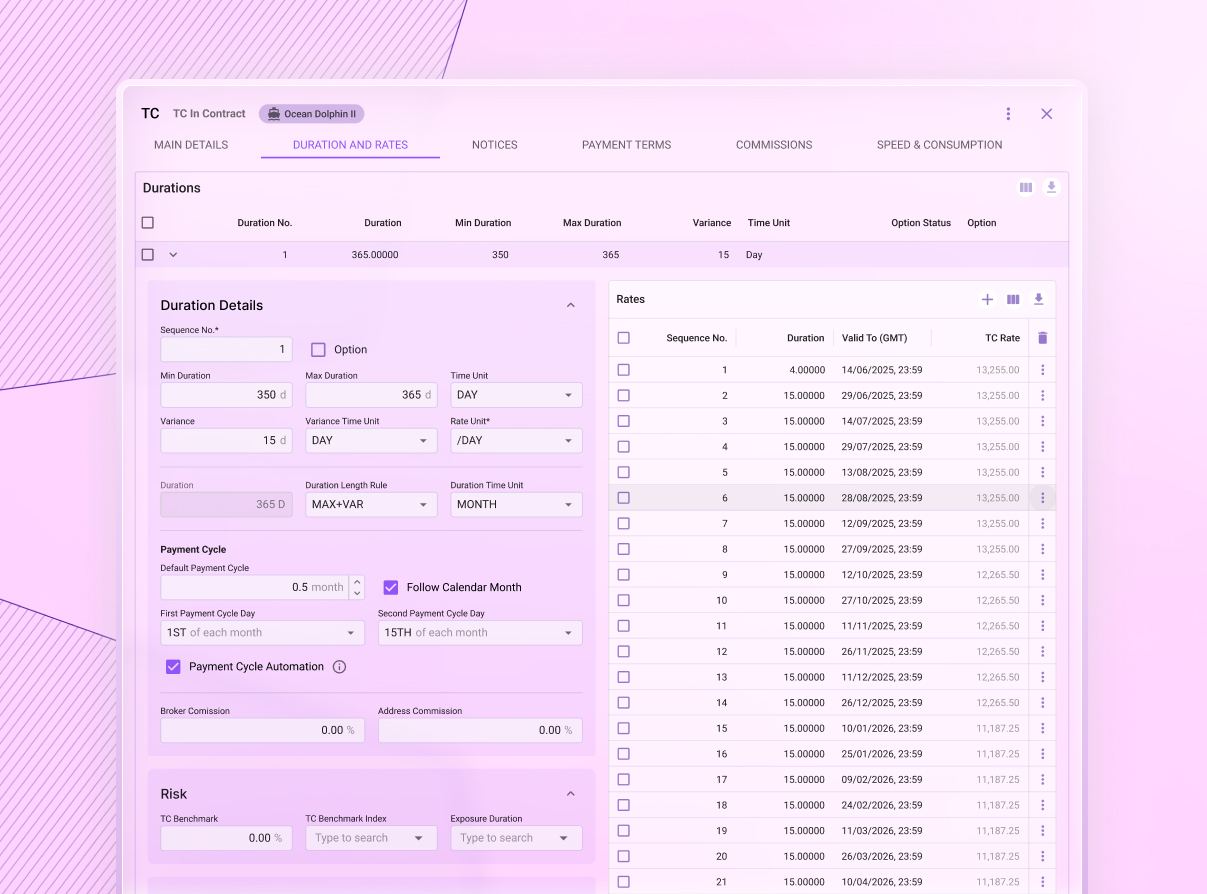The height and width of the screenshot is (894, 1207).
Task: Open row menu for rate sequence 5
Action: (1043, 472)
